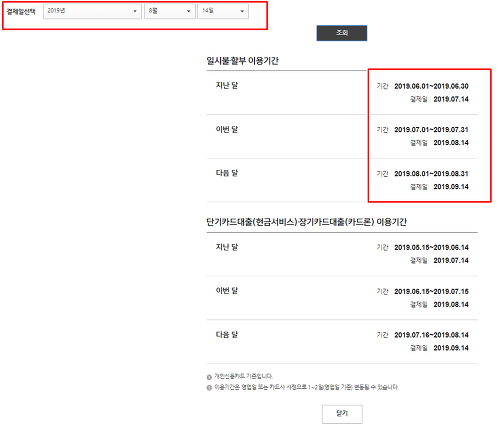Click 이번 달 in 단기카드대출 section

pyautogui.click(x=227, y=291)
